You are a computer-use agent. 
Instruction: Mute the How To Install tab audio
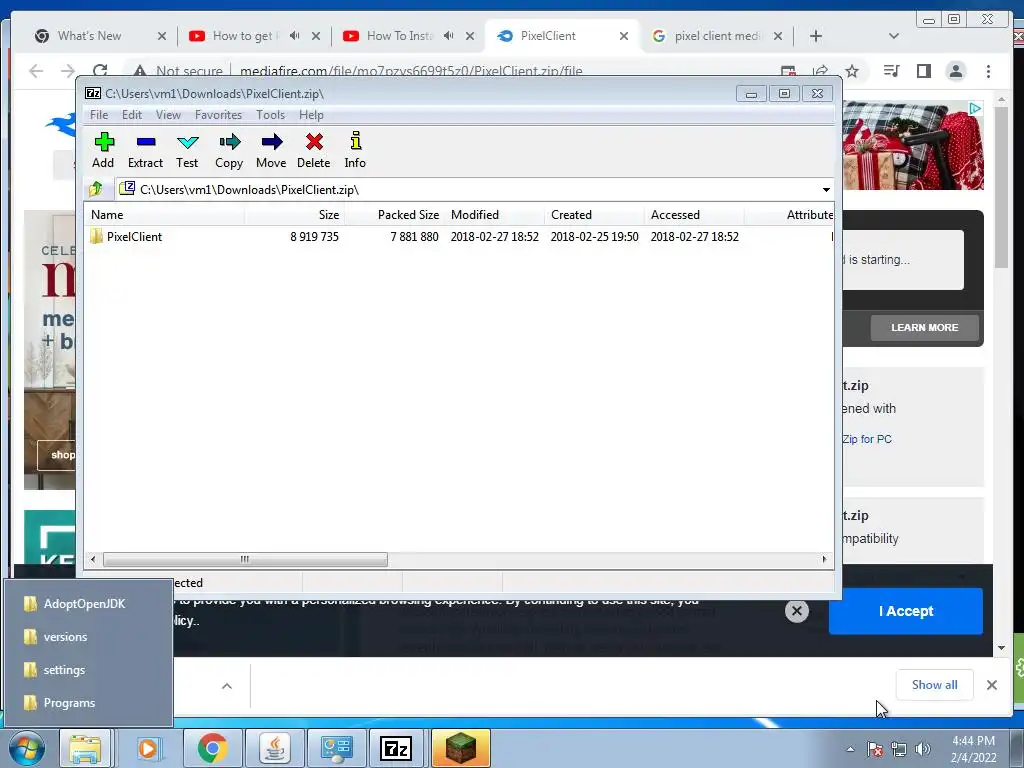click(448, 36)
